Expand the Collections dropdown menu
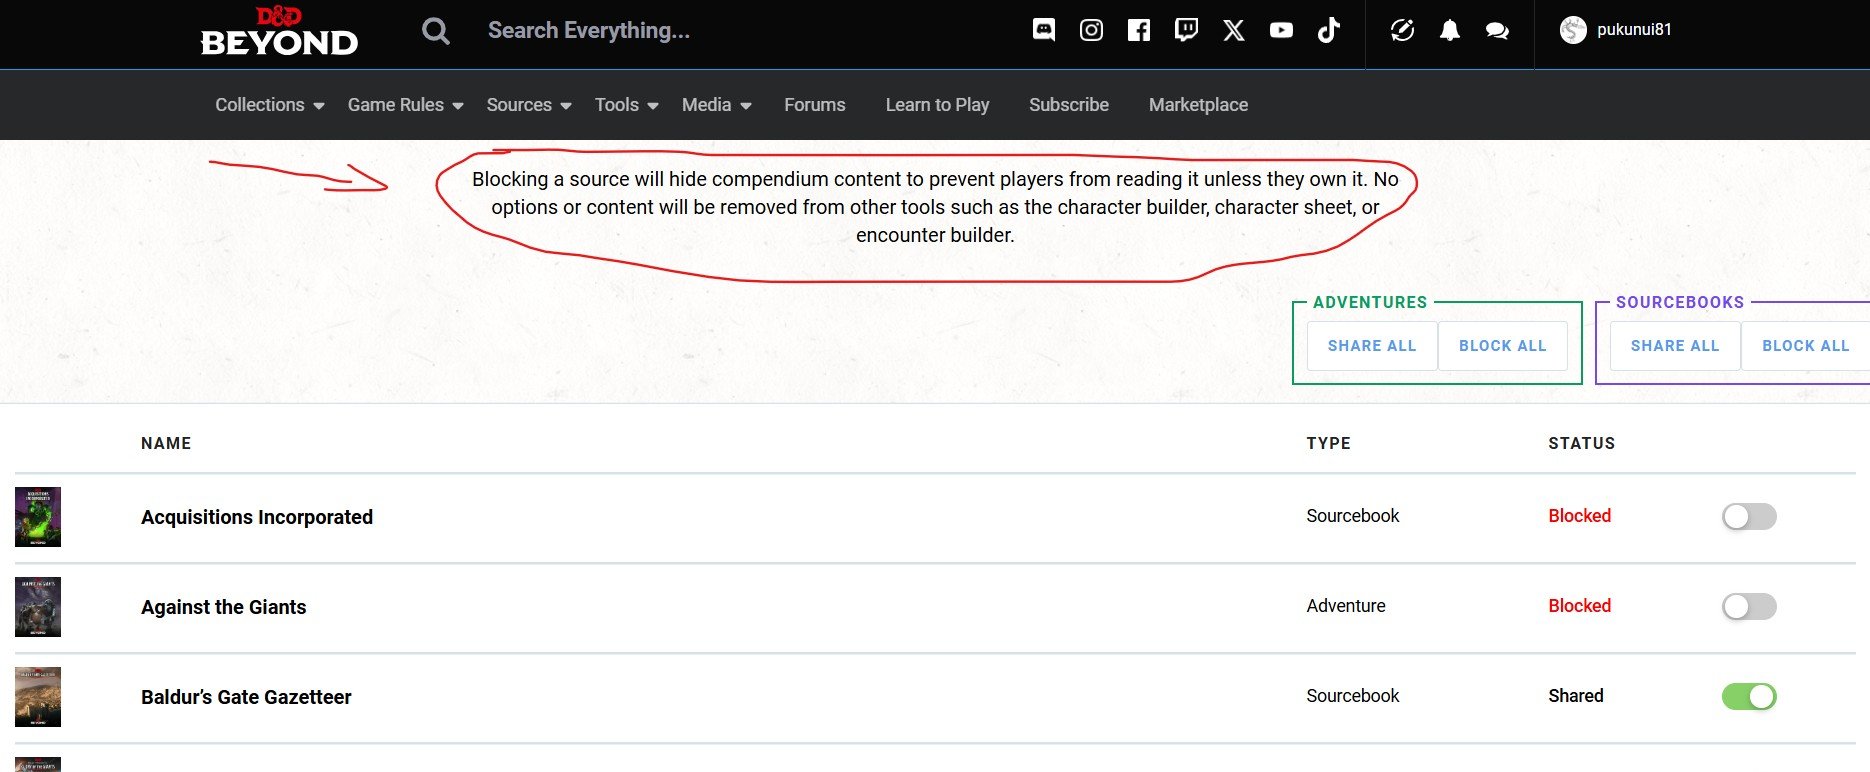1870x772 pixels. [270, 105]
